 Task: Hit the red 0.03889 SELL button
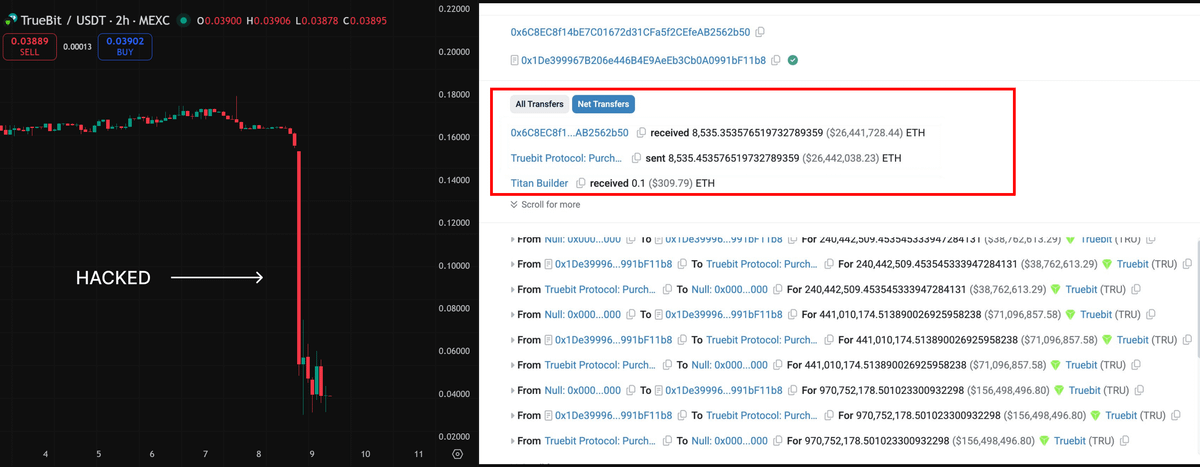(x=30, y=46)
